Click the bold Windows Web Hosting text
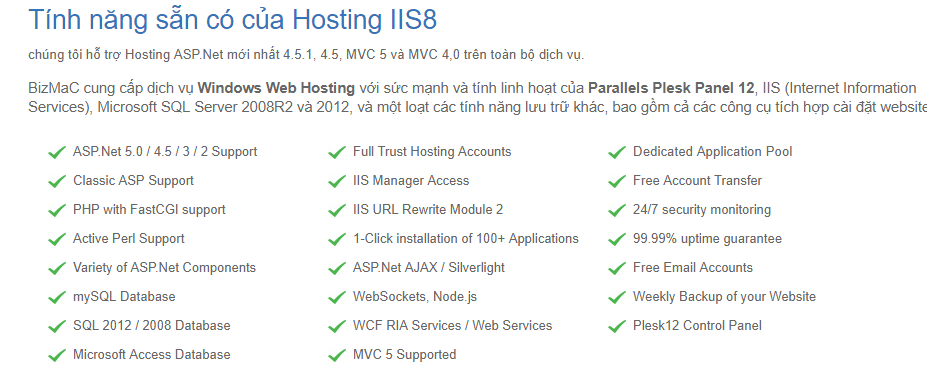 [x=276, y=89]
